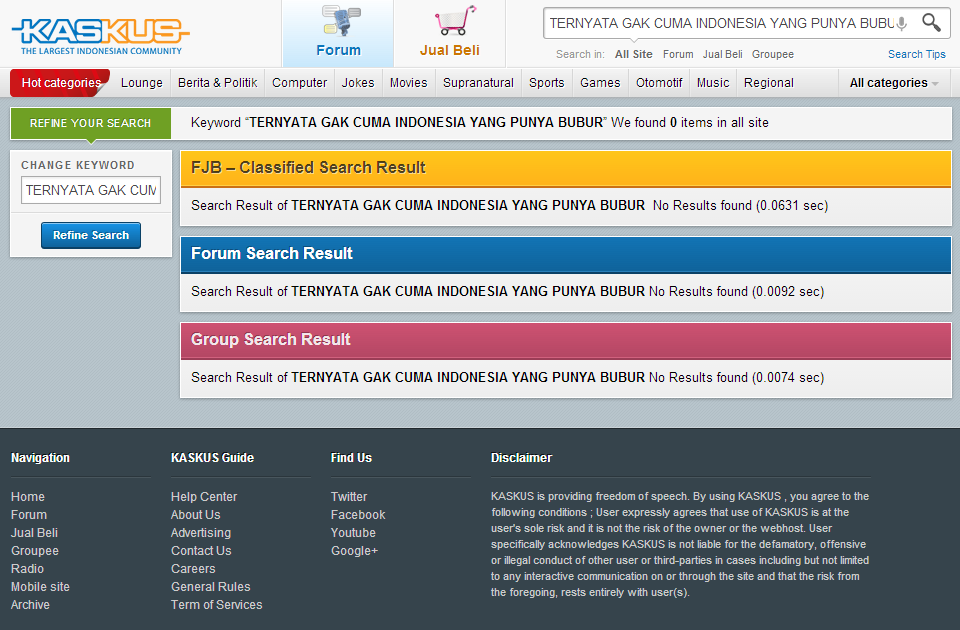960x630 pixels.
Task: Open the Berita & Politik category
Action: 217,83
